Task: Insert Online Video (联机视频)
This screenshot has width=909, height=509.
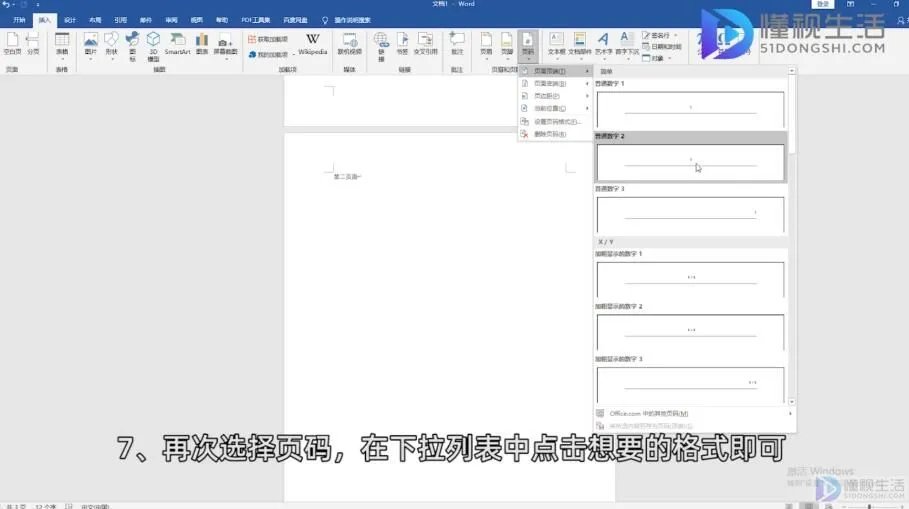Action: pyautogui.click(x=350, y=44)
